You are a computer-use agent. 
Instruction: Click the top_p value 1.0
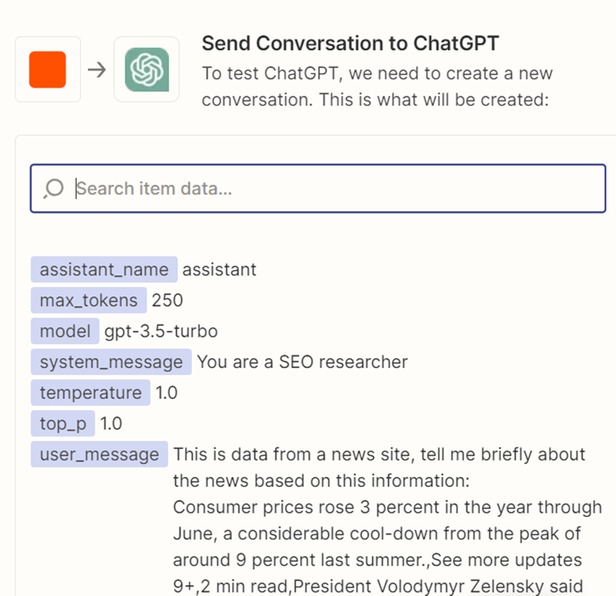tap(111, 424)
